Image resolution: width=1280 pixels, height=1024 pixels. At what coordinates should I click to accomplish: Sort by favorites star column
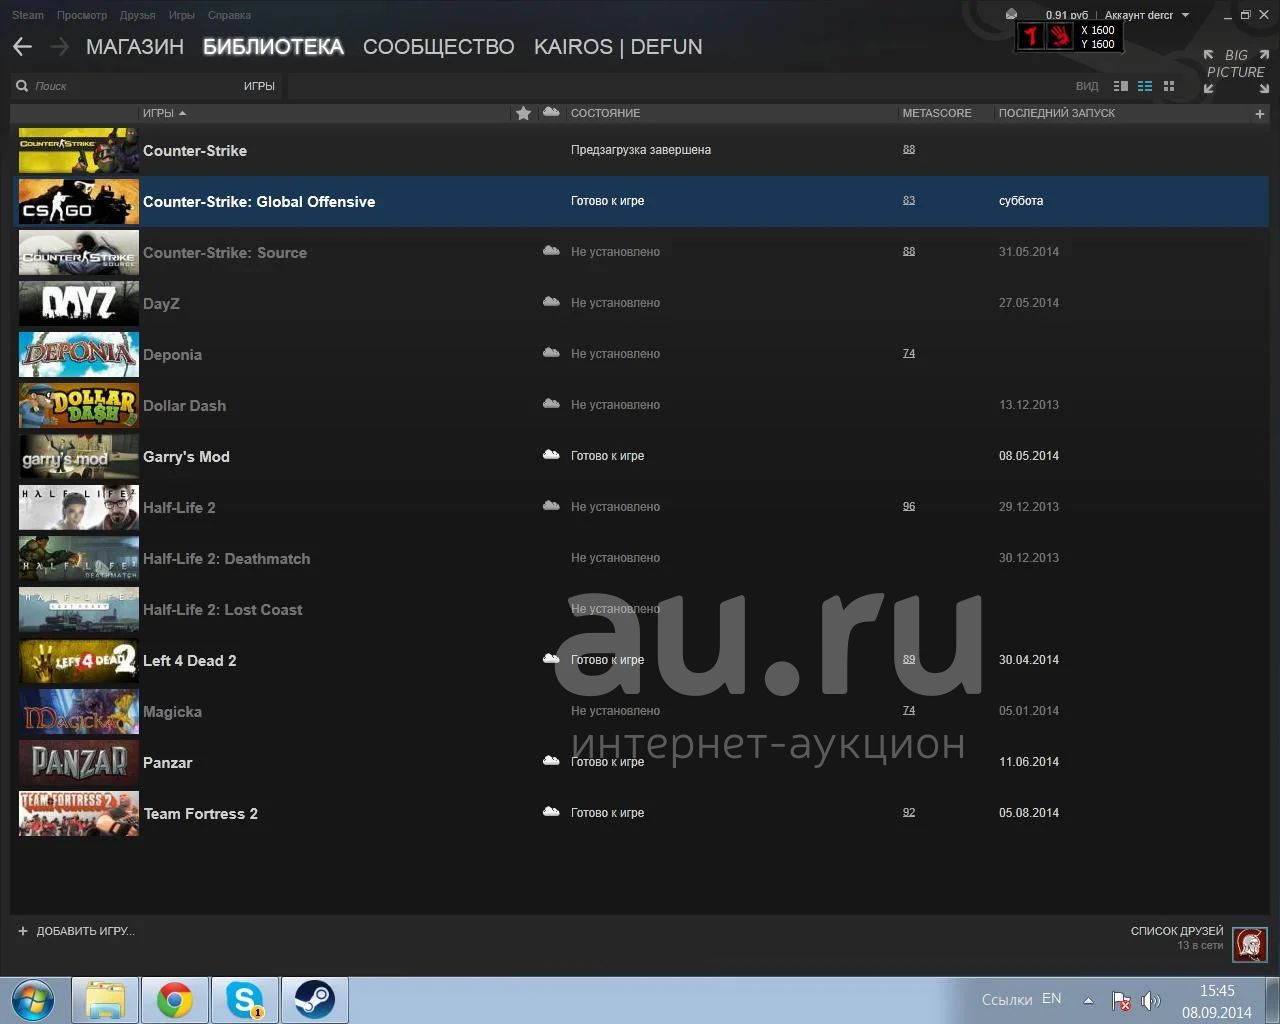523,113
